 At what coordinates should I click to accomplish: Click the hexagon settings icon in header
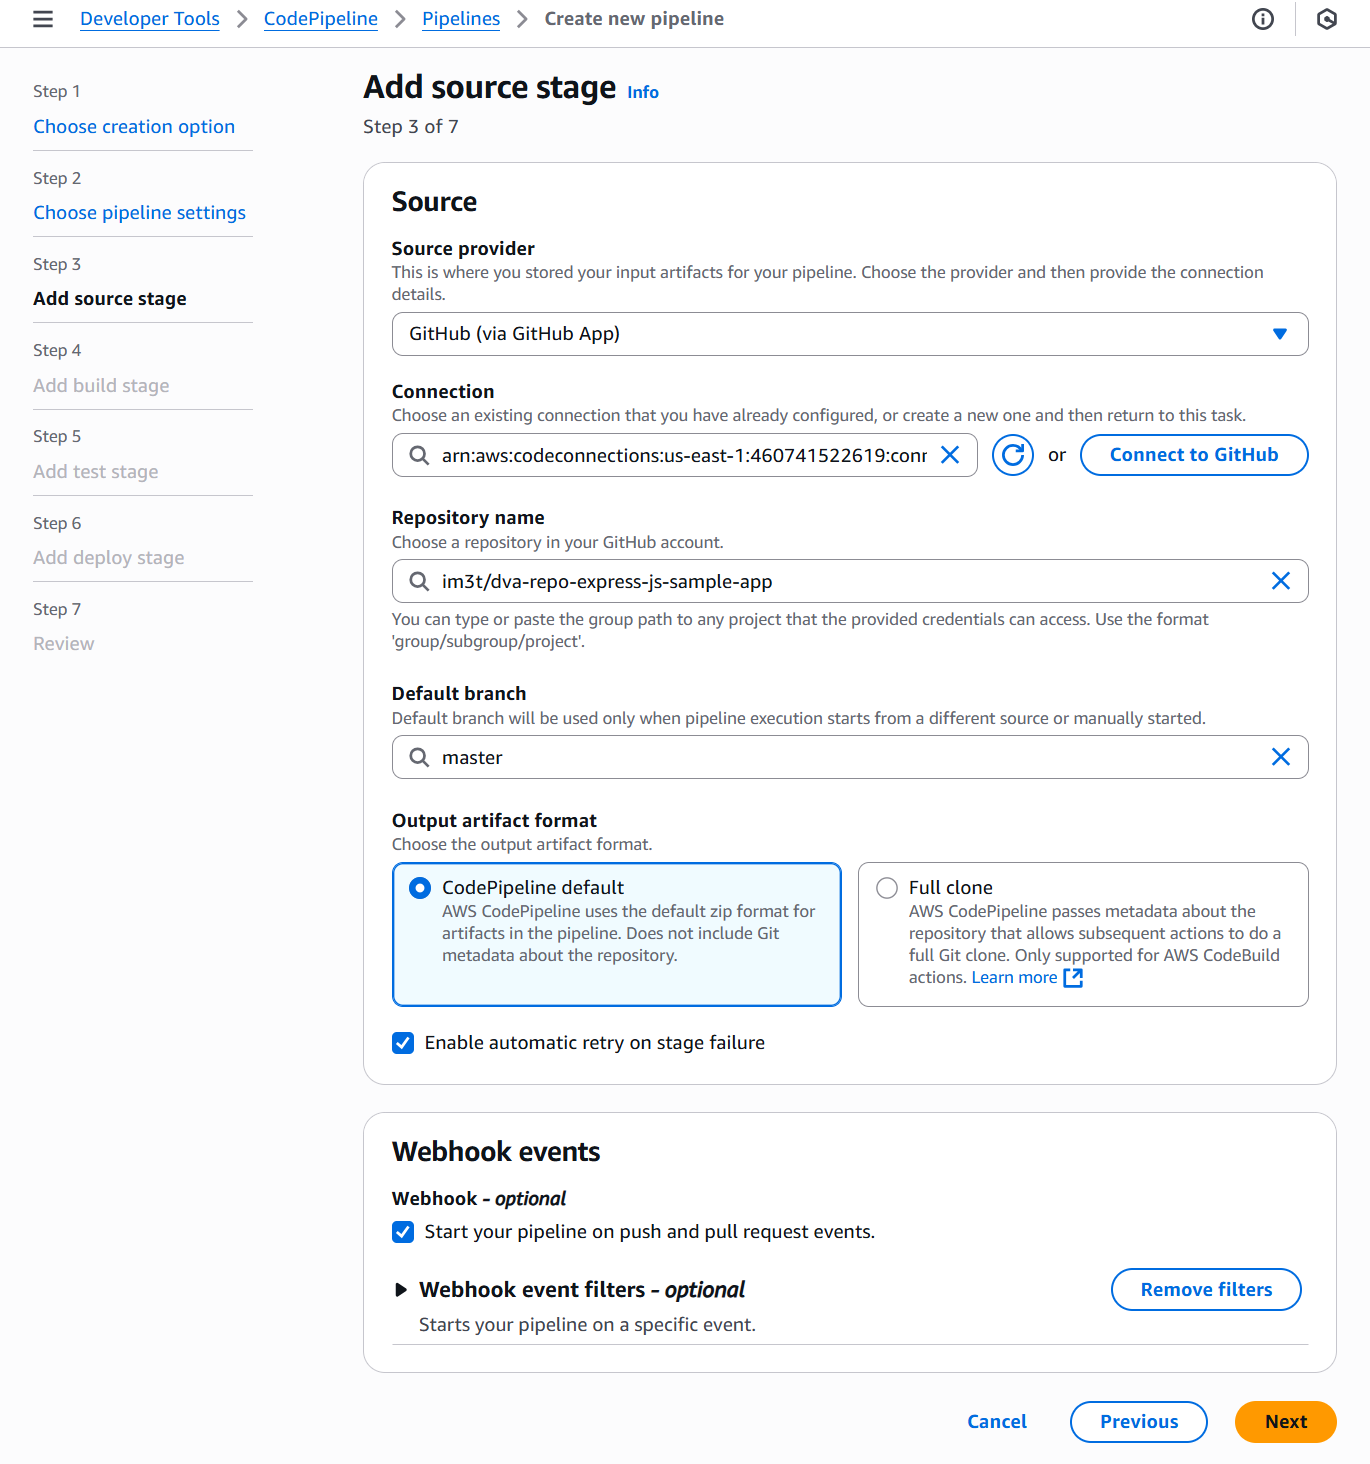point(1327,19)
